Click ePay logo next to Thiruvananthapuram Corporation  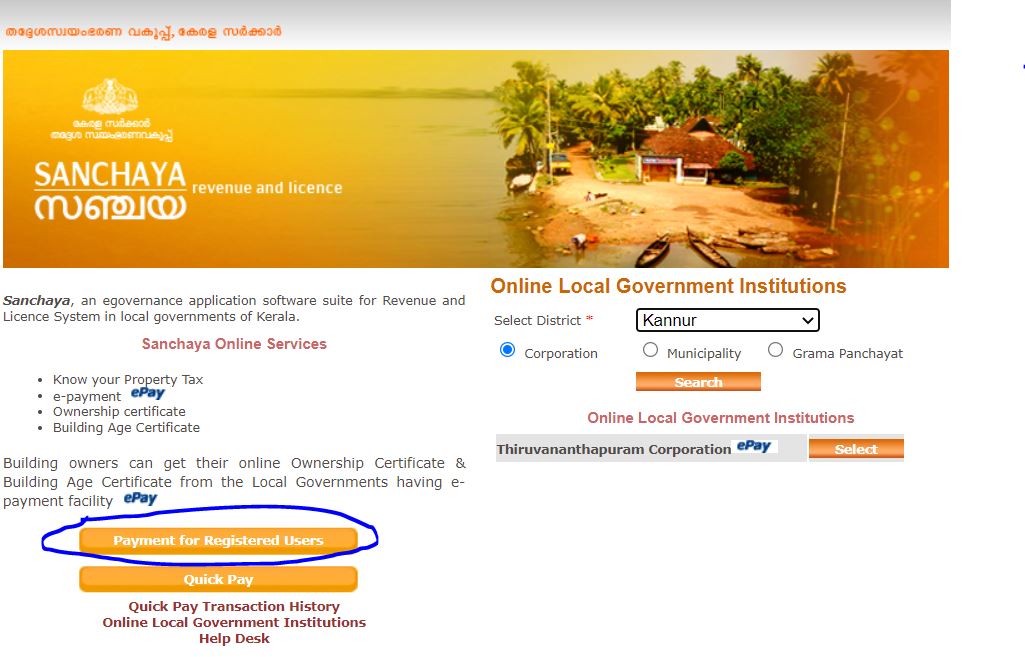tap(754, 446)
